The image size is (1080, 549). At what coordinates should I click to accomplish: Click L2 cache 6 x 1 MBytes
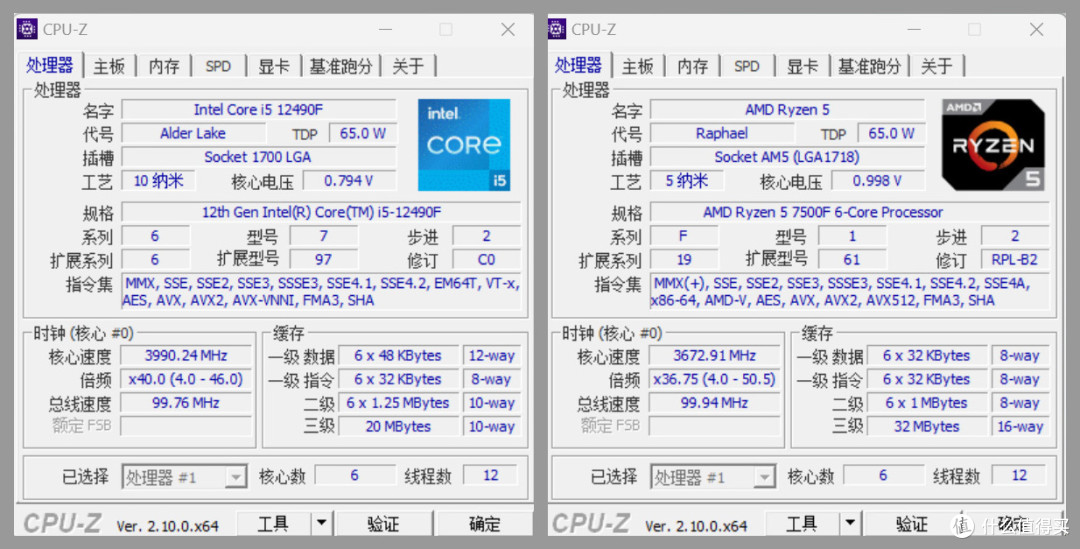click(926, 403)
